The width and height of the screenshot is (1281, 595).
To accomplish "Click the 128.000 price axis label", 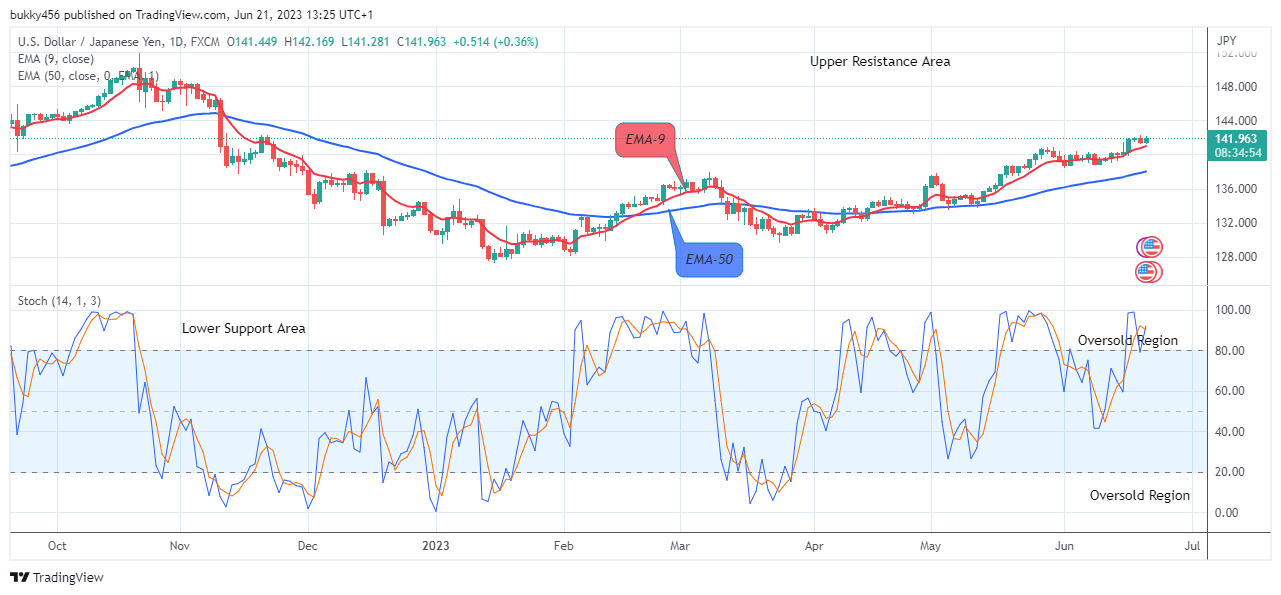I will pyautogui.click(x=1236, y=257).
